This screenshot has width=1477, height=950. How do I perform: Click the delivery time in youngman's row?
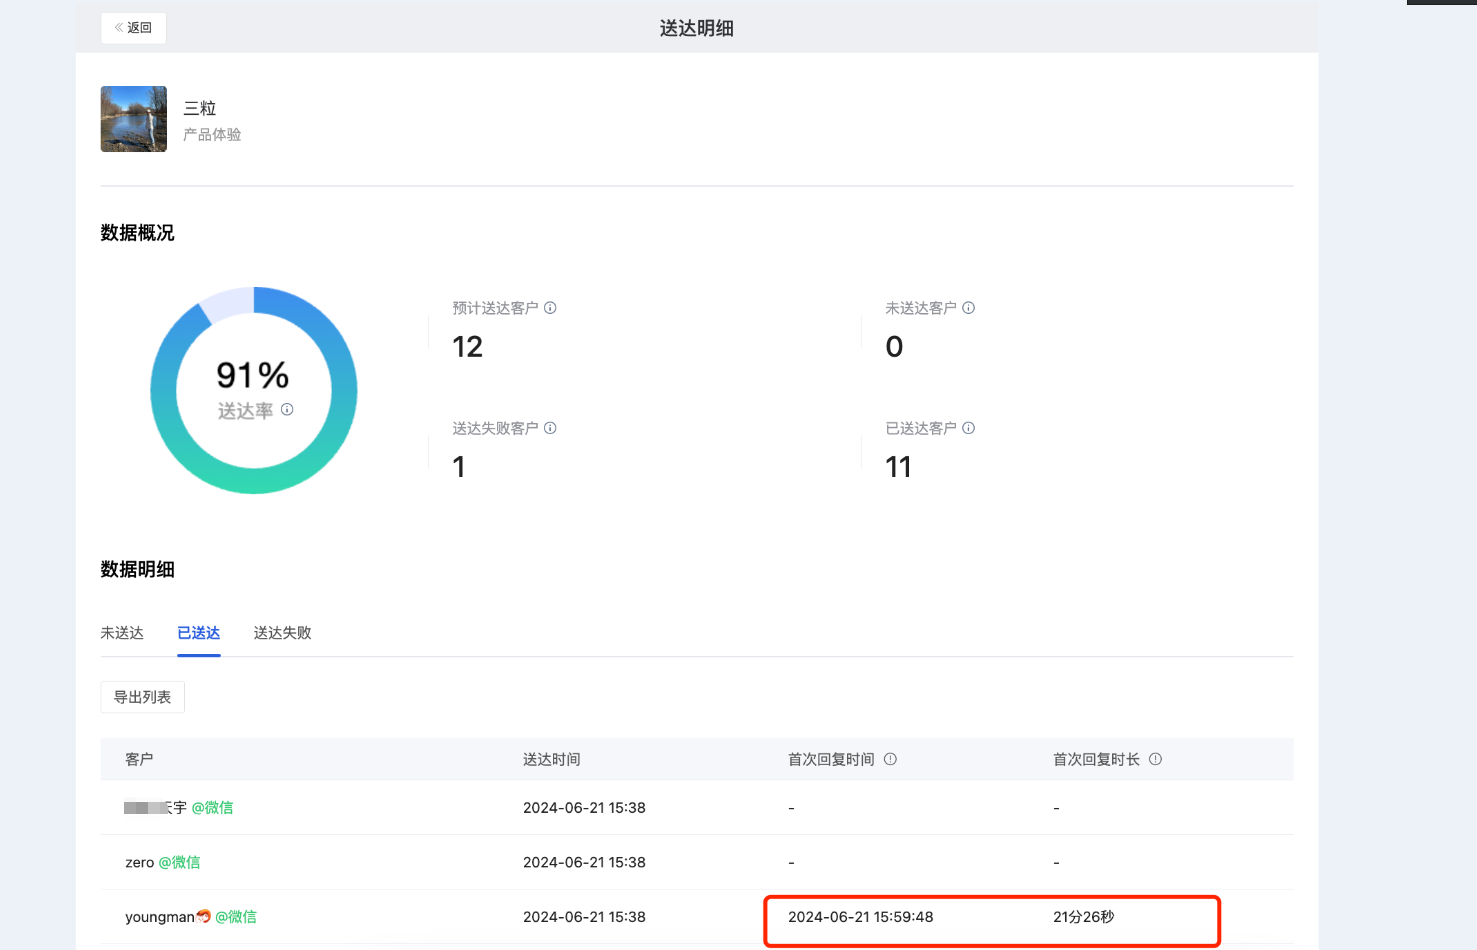coord(584,917)
